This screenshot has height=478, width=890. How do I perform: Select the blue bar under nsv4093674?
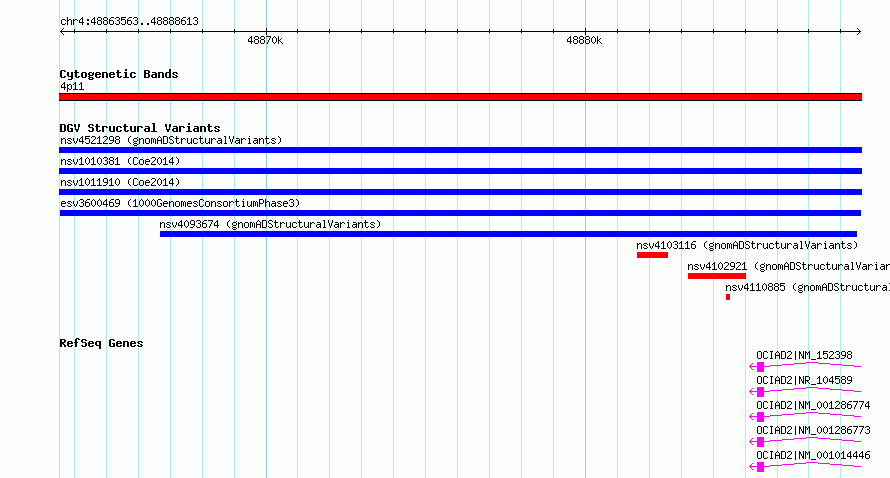(508, 234)
